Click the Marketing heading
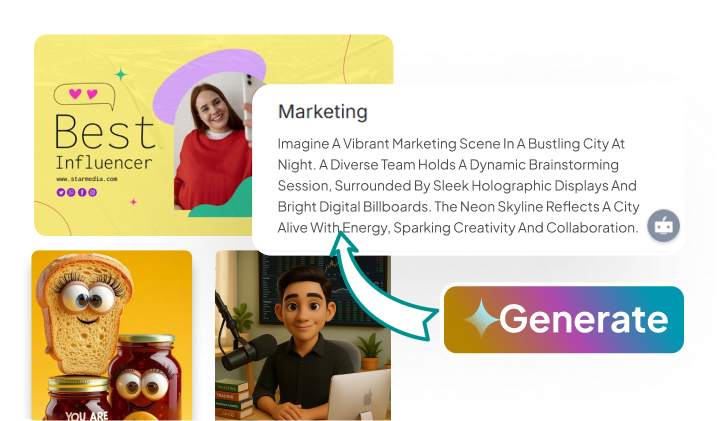This screenshot has height=421, width=717. [x=323, y=112]
